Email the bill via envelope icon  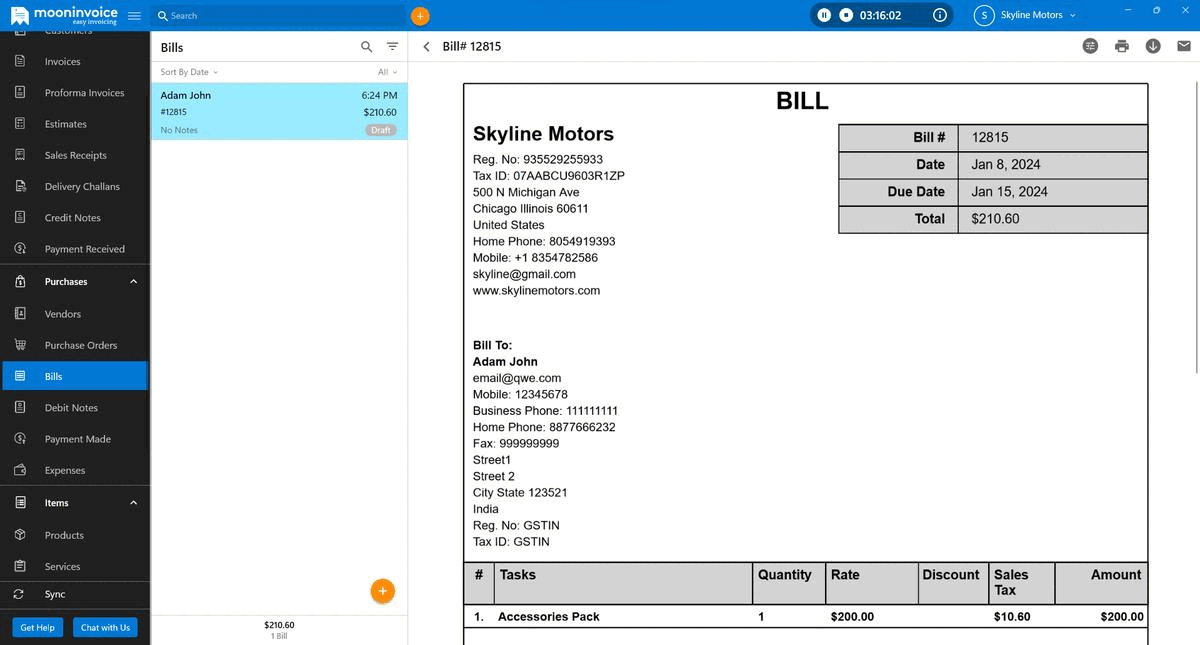click(1184, 46)
